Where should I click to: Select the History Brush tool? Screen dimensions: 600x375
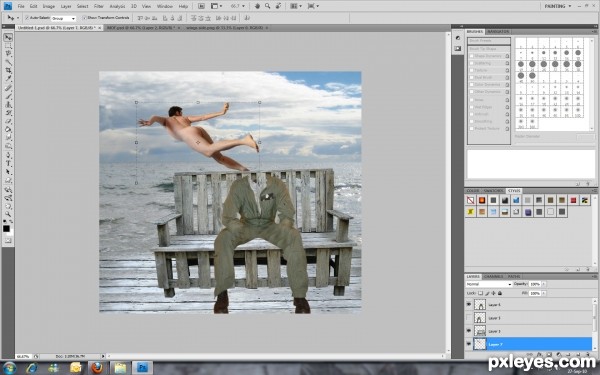8,113
